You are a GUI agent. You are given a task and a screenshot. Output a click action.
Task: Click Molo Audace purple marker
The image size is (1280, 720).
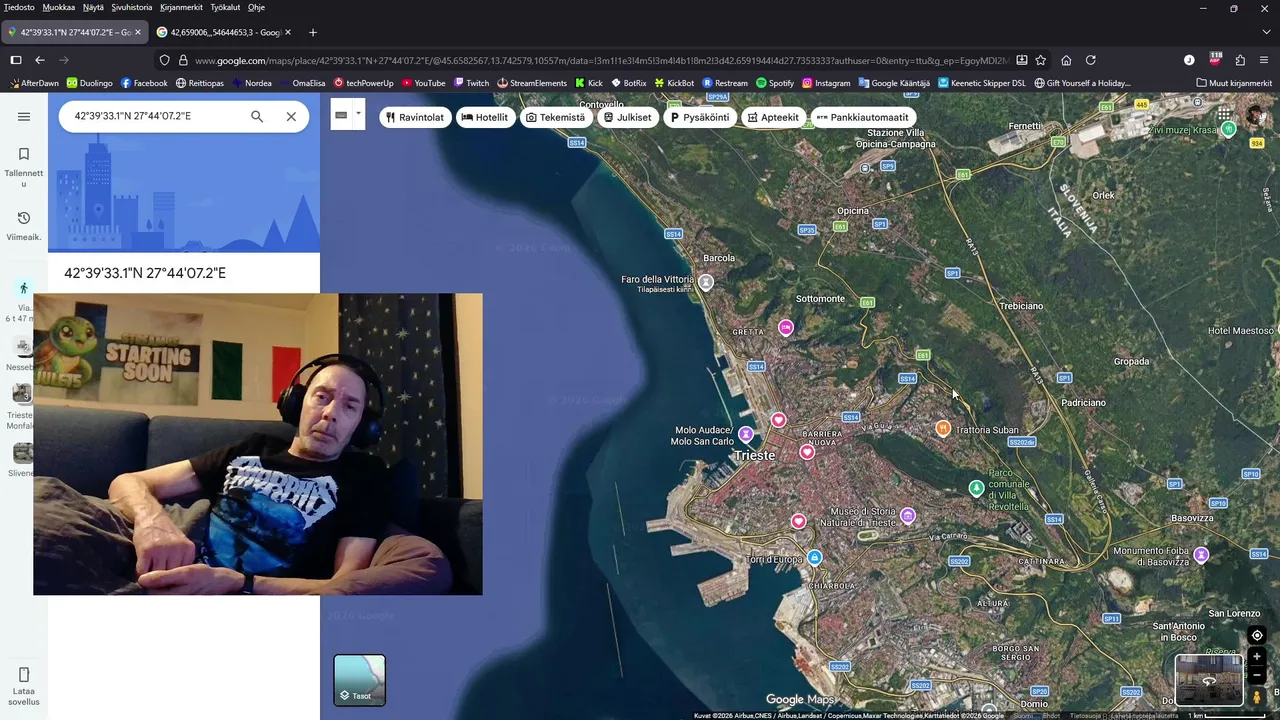(746, 434)
